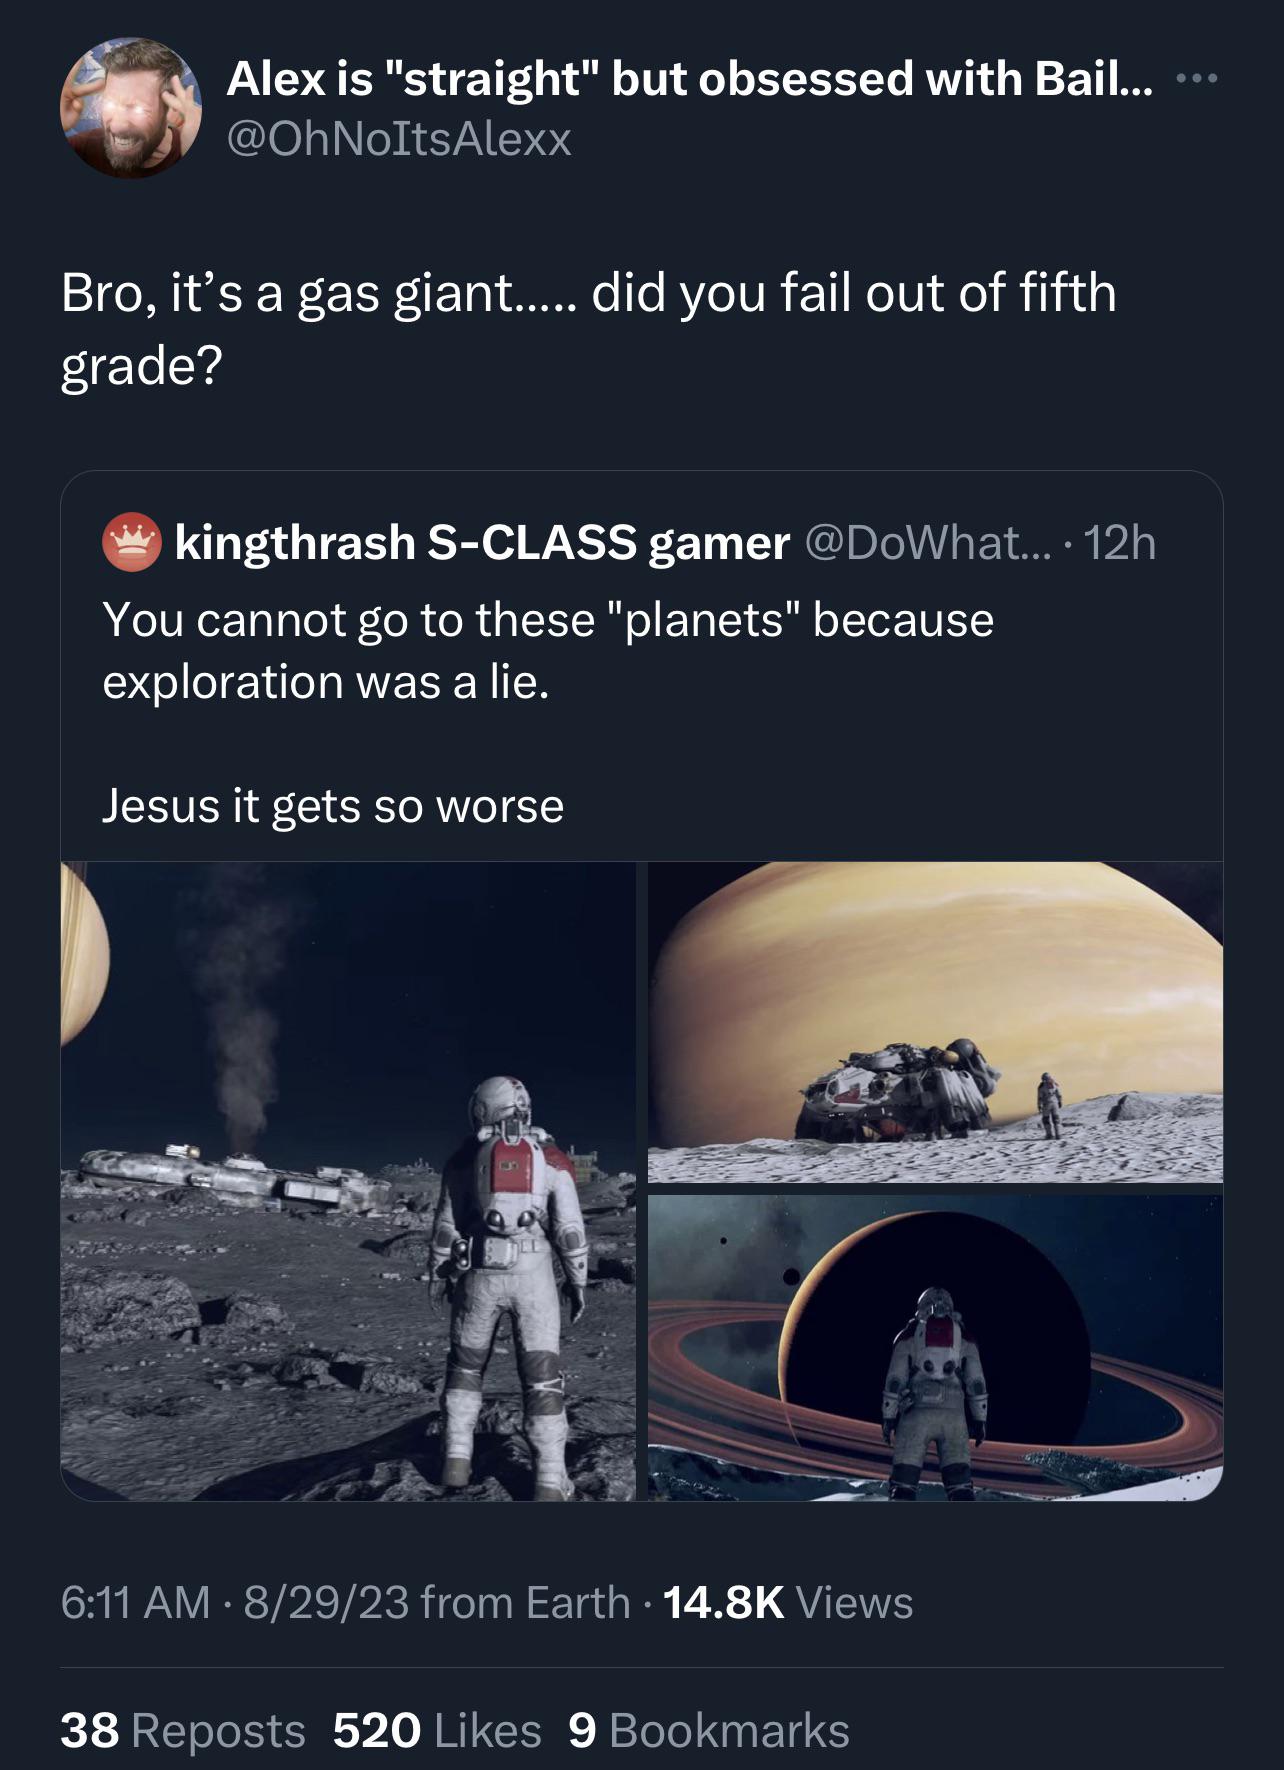Open Alex's profile picture avatar
Viewport: 1284px width, 1770px height.
pyautogui.click(x=131, y=108)
